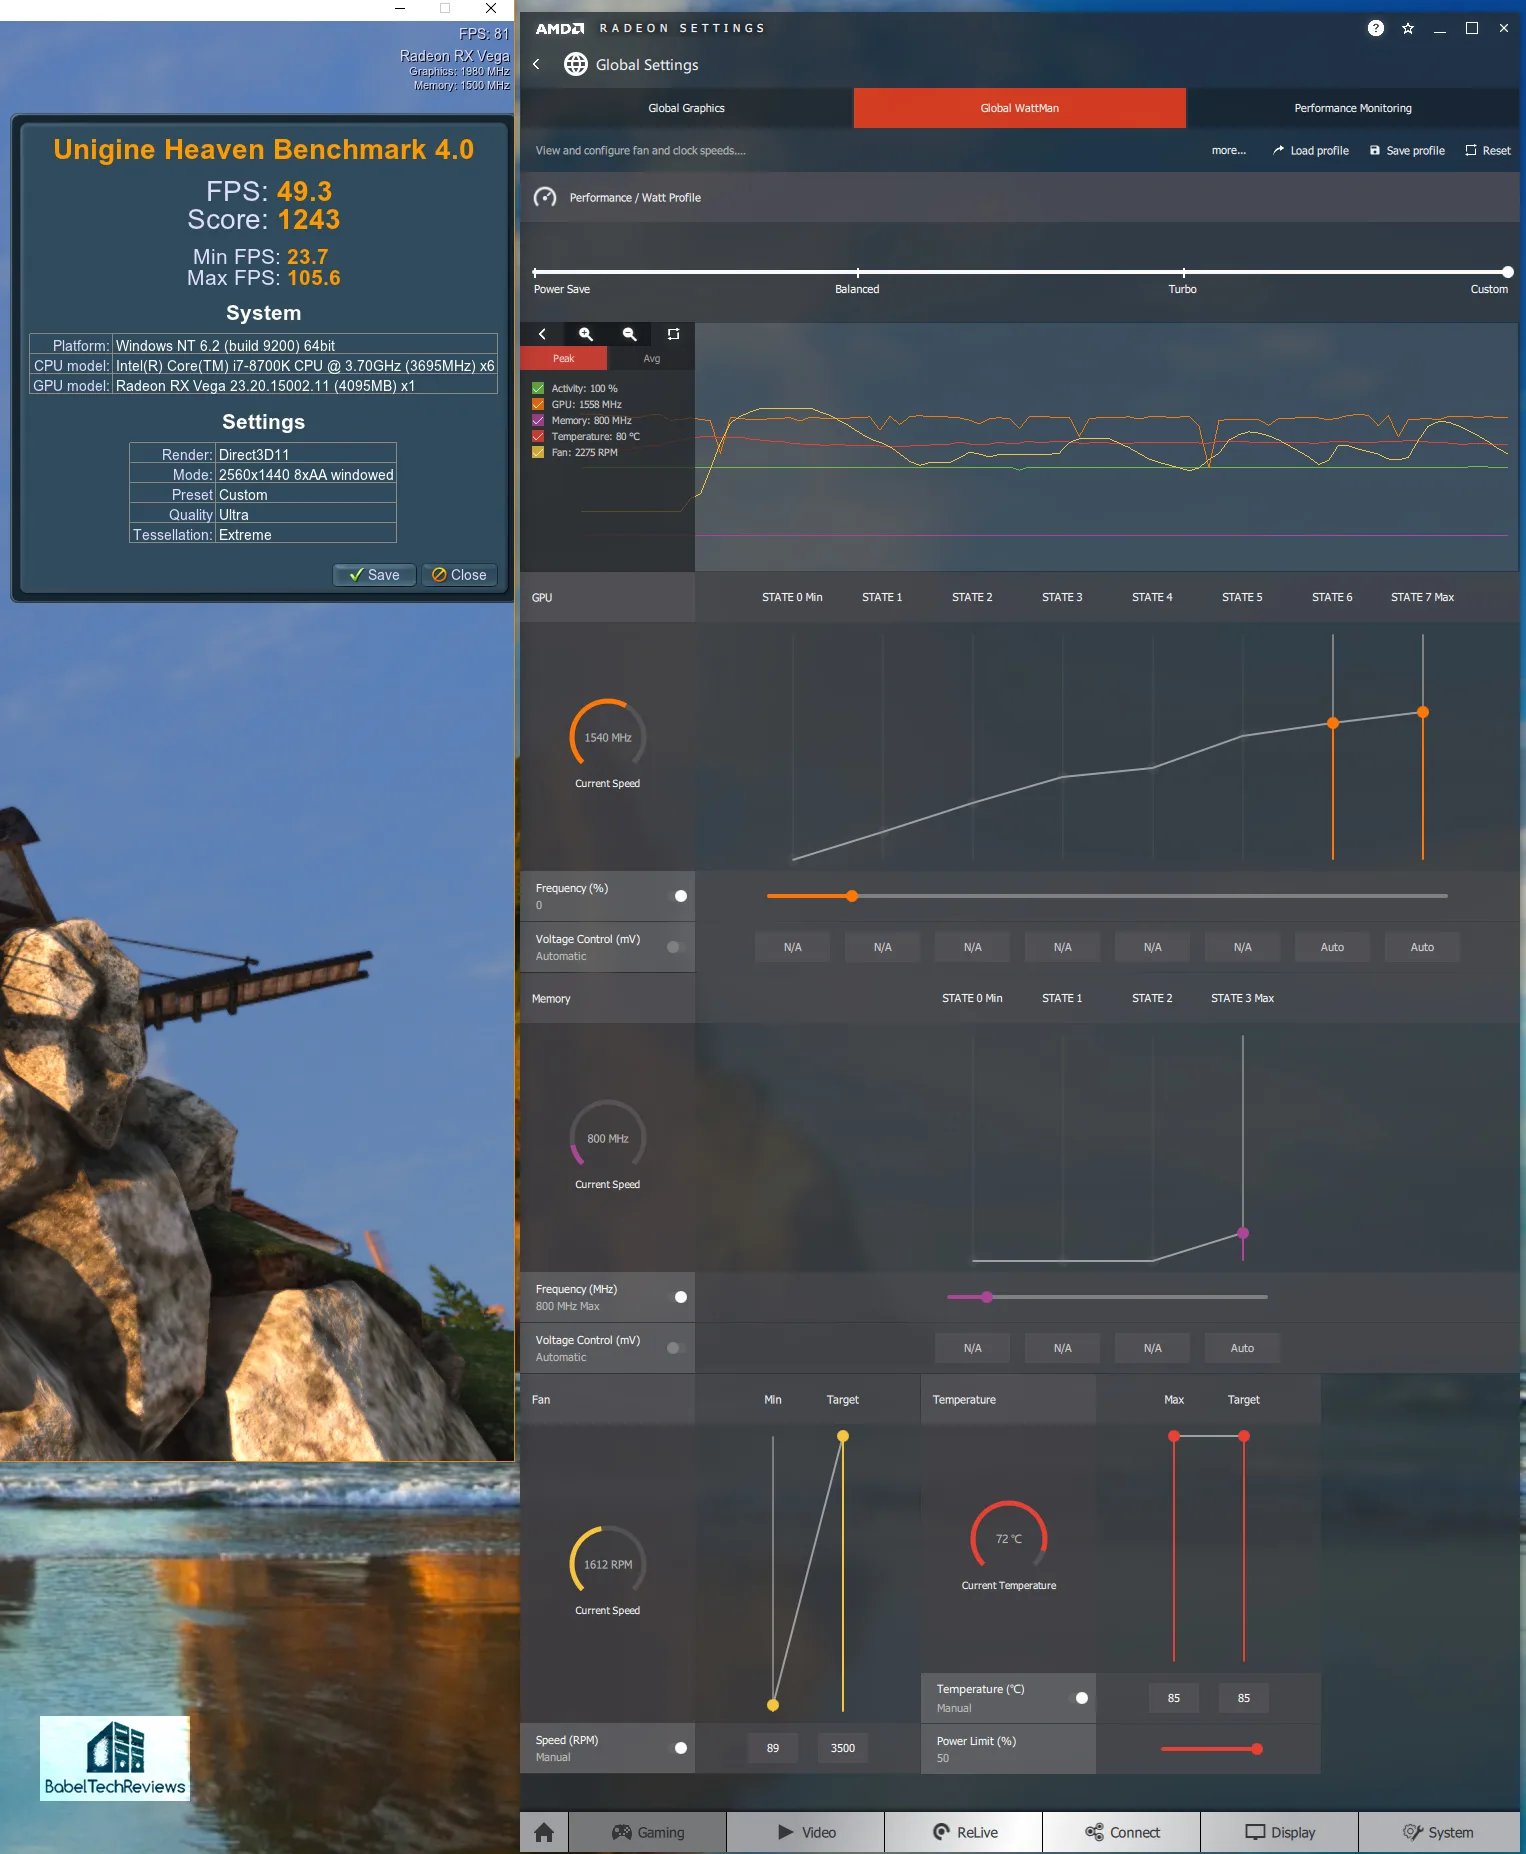Viewport: 1526px width, 1854px height.
Task: Open the Performance Monitoring tab
Action: click(1352, 108)
